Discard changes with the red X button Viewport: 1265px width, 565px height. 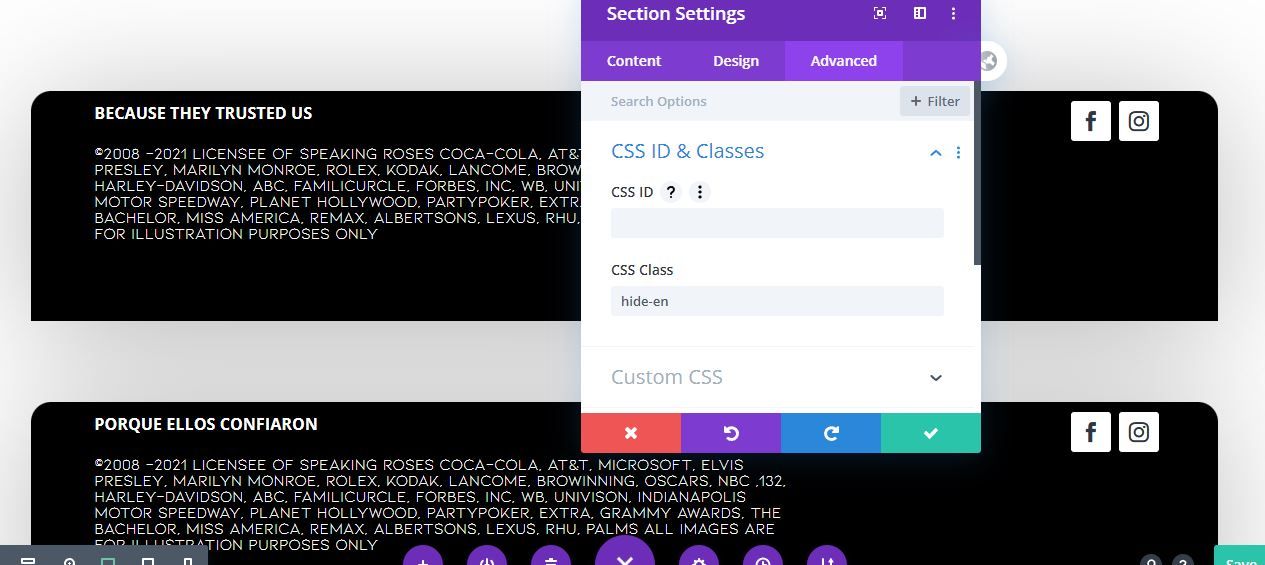(x=631, y=433)
